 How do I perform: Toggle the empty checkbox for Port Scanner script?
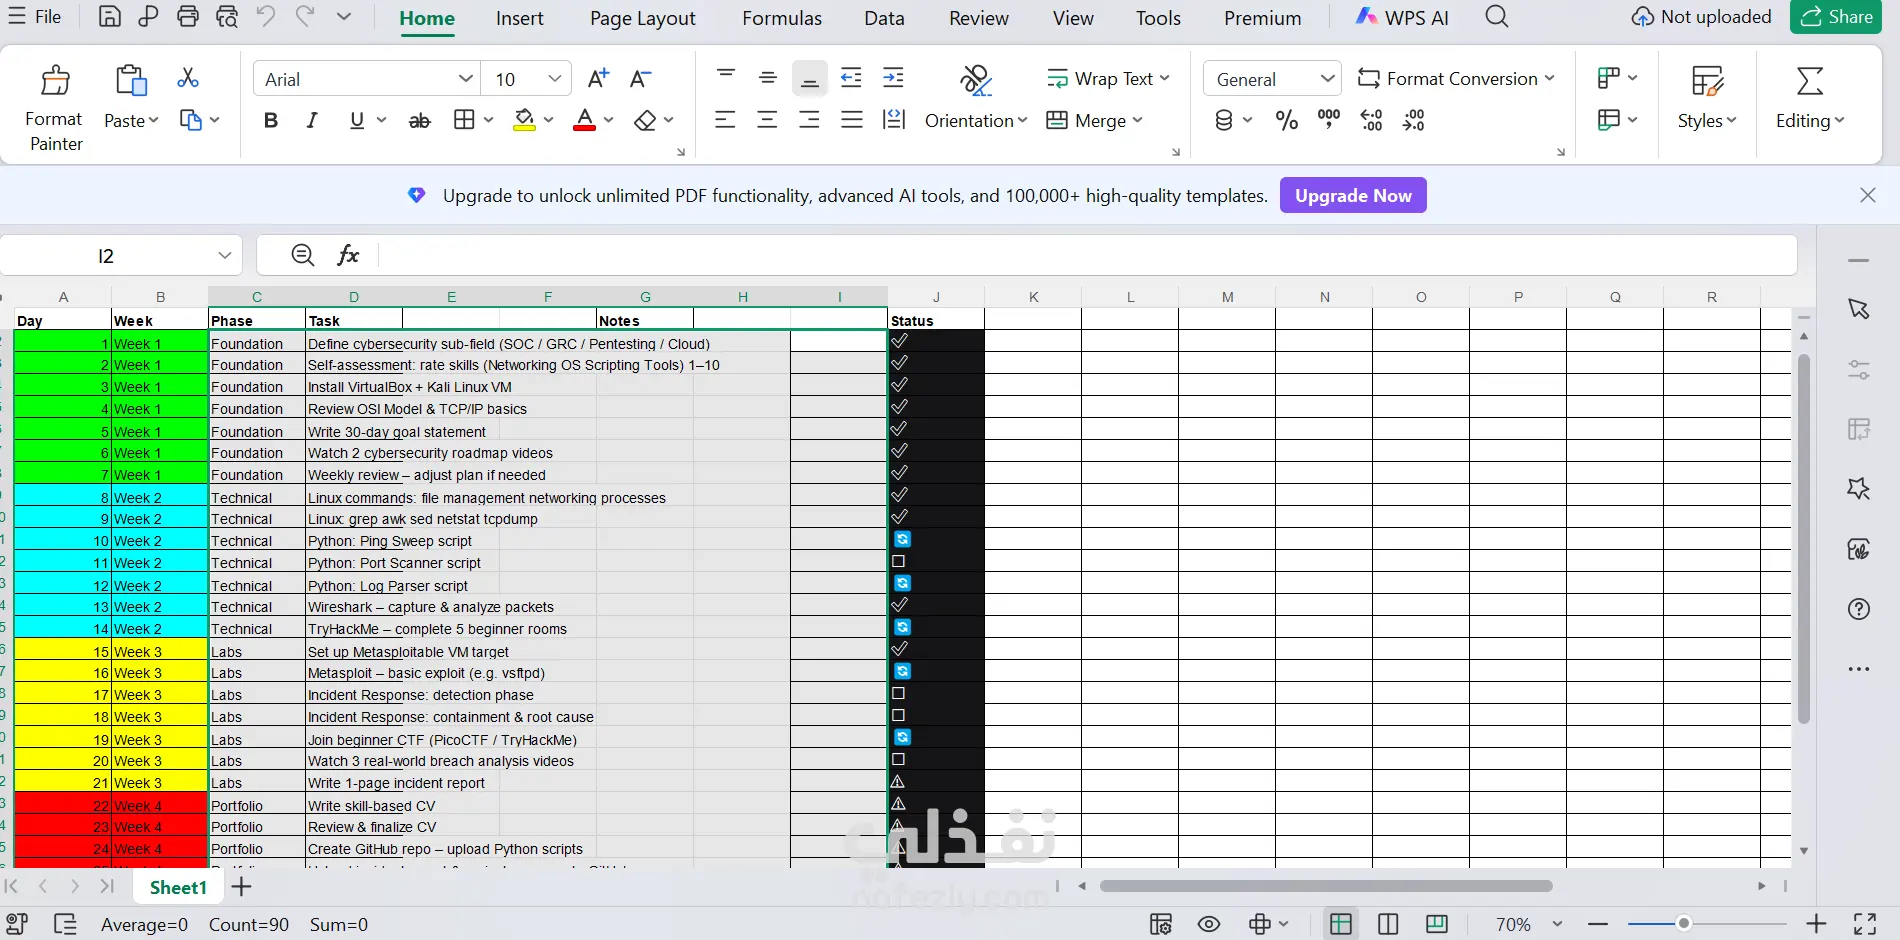898,562
